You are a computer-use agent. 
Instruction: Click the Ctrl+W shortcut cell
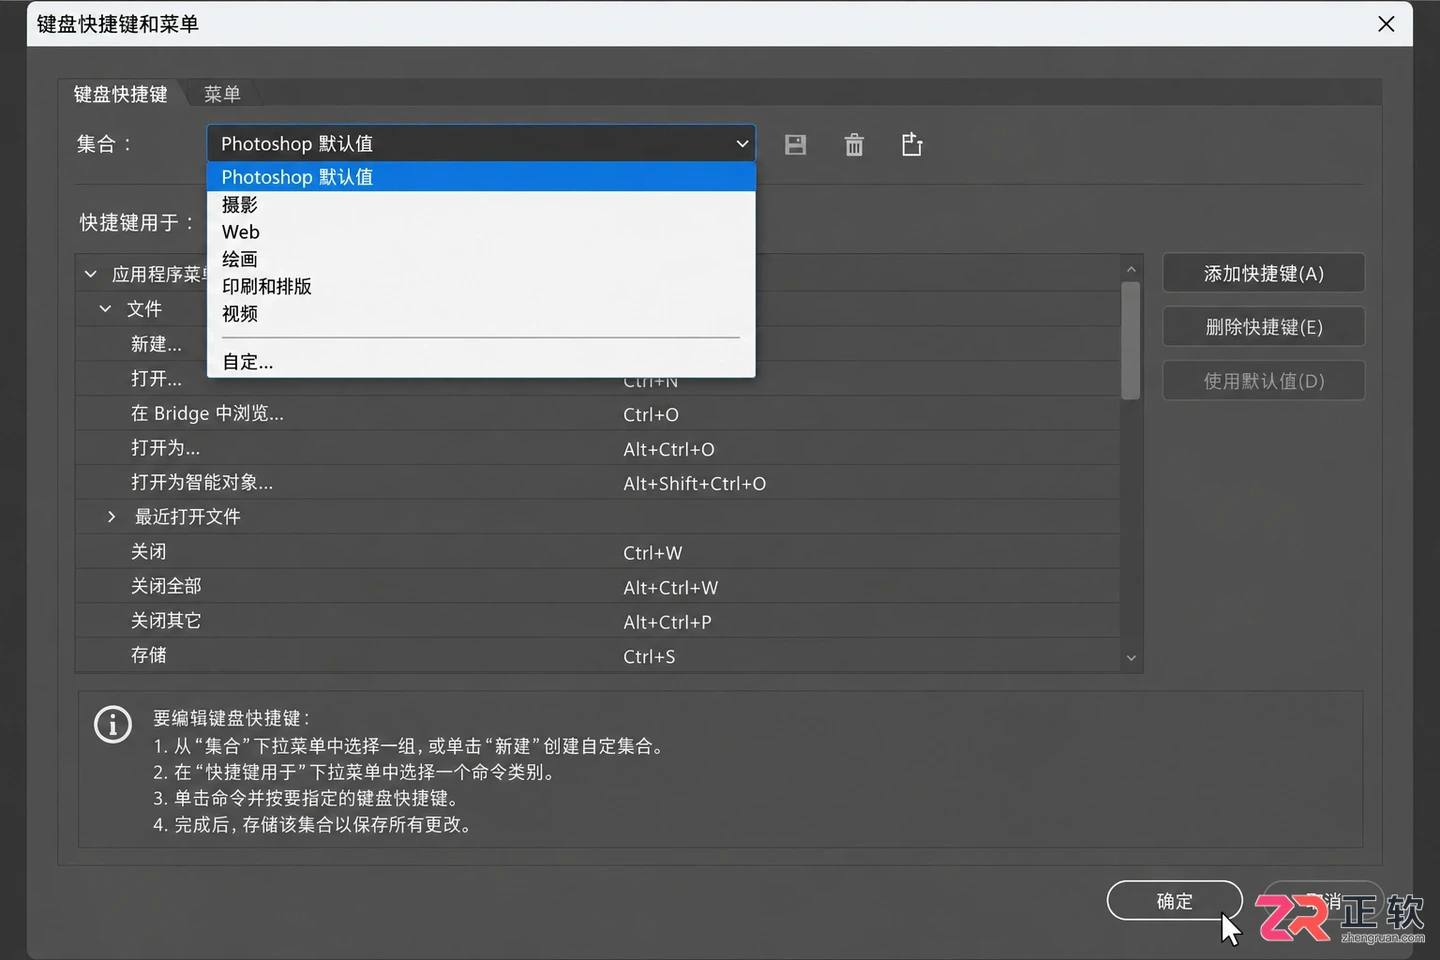coord(653,553)
